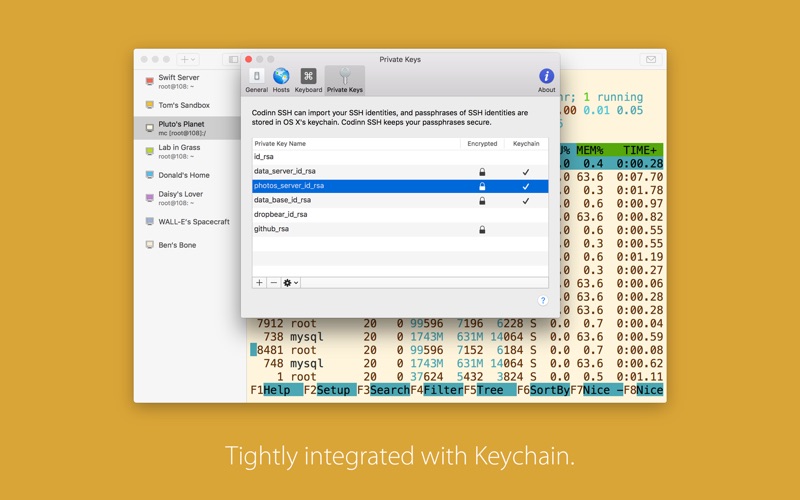800x500 pixels.
Task: Click the help question mark button
Action: click(x=543, y=301)
